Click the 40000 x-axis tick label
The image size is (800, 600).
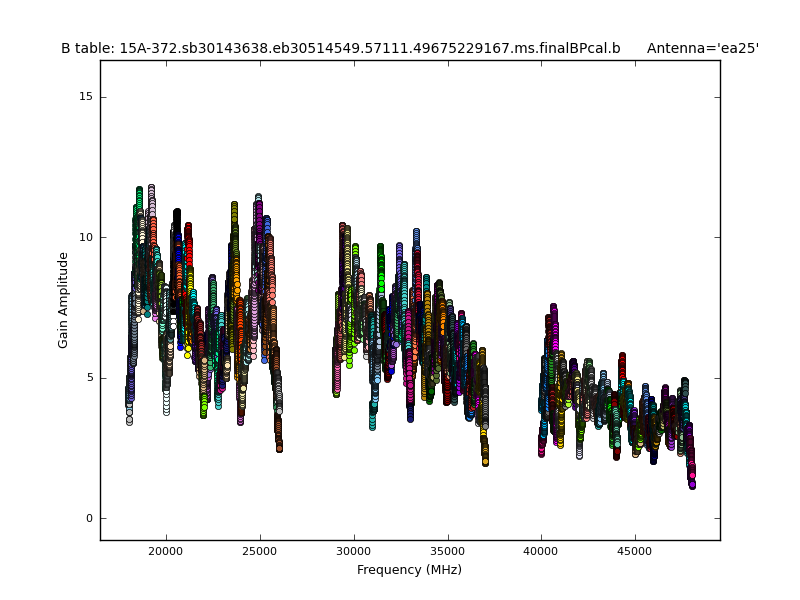pyautogui.click(x=541, y=550)
